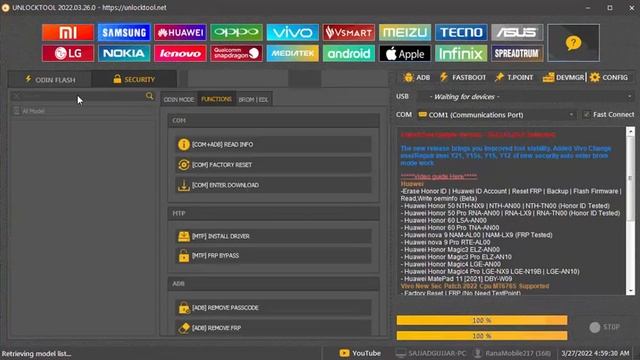Click the date and time in status bar
Image resolution: width=640 pixels, height=360 pixels.
pyautogui.click(x=595, y=353)
